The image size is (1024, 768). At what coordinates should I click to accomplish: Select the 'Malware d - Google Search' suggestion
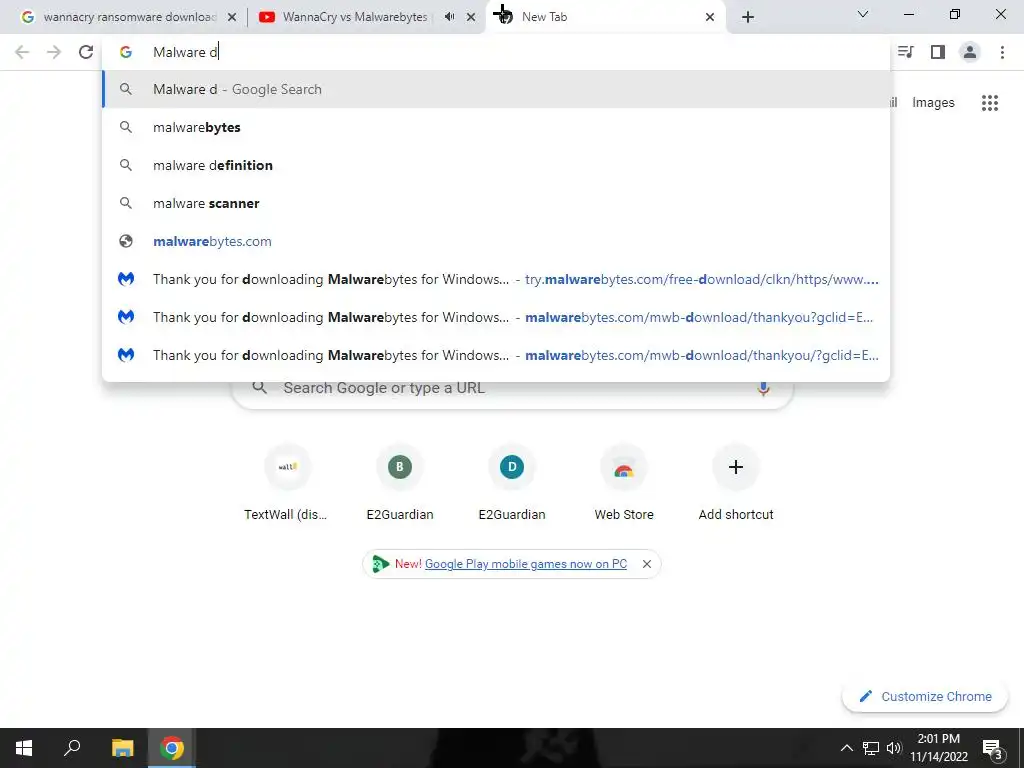point(496,89)
